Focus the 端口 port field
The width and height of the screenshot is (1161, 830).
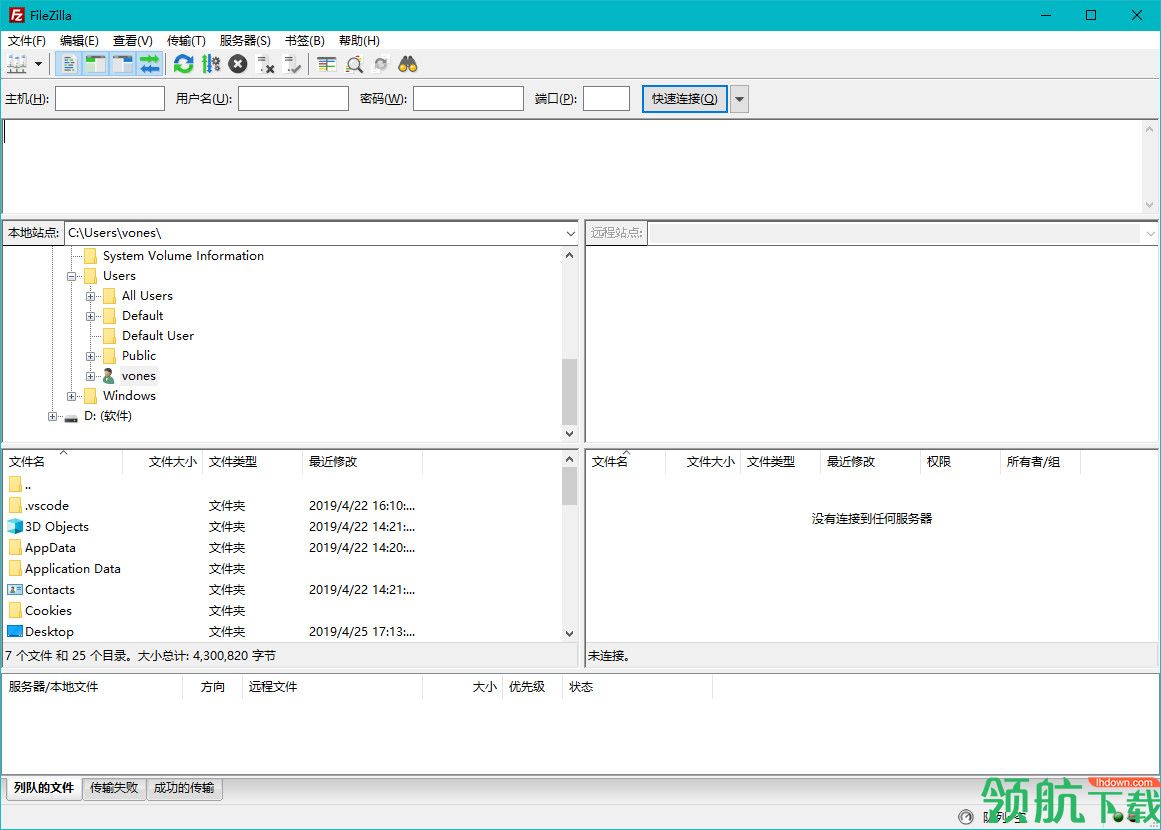[606, 98]
